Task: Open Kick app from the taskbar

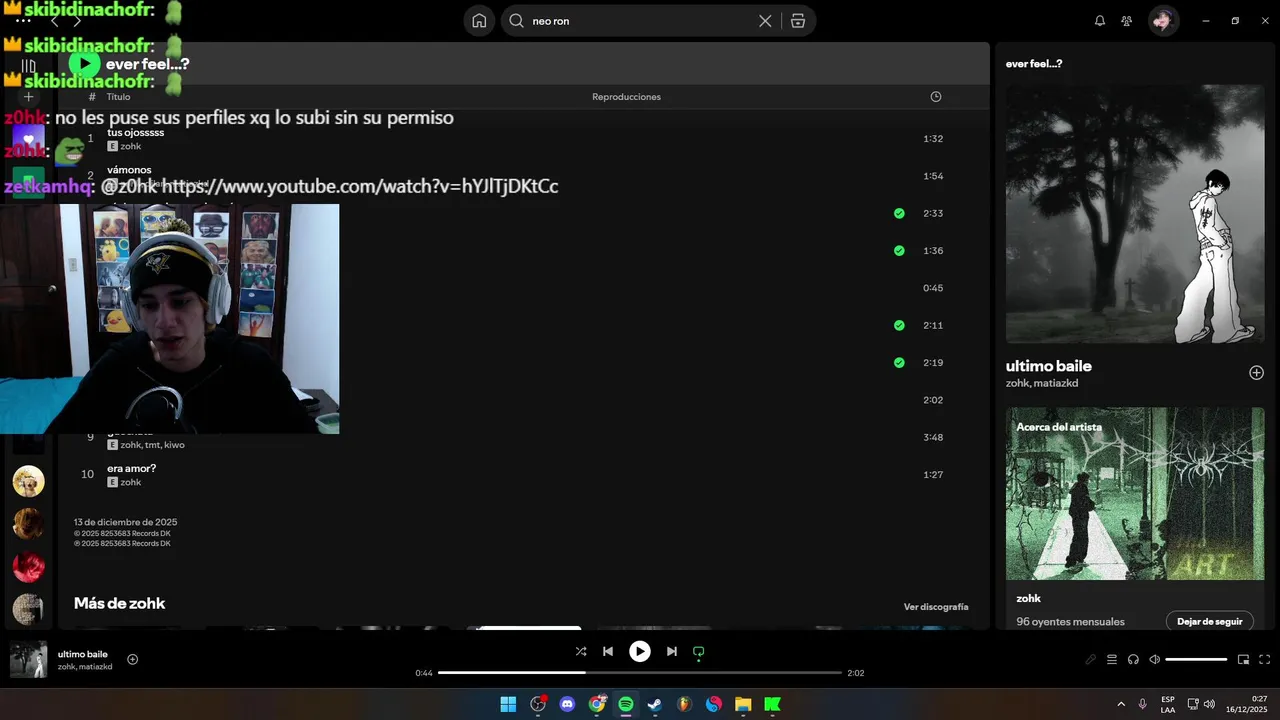Action: click(x=773, y=704)
